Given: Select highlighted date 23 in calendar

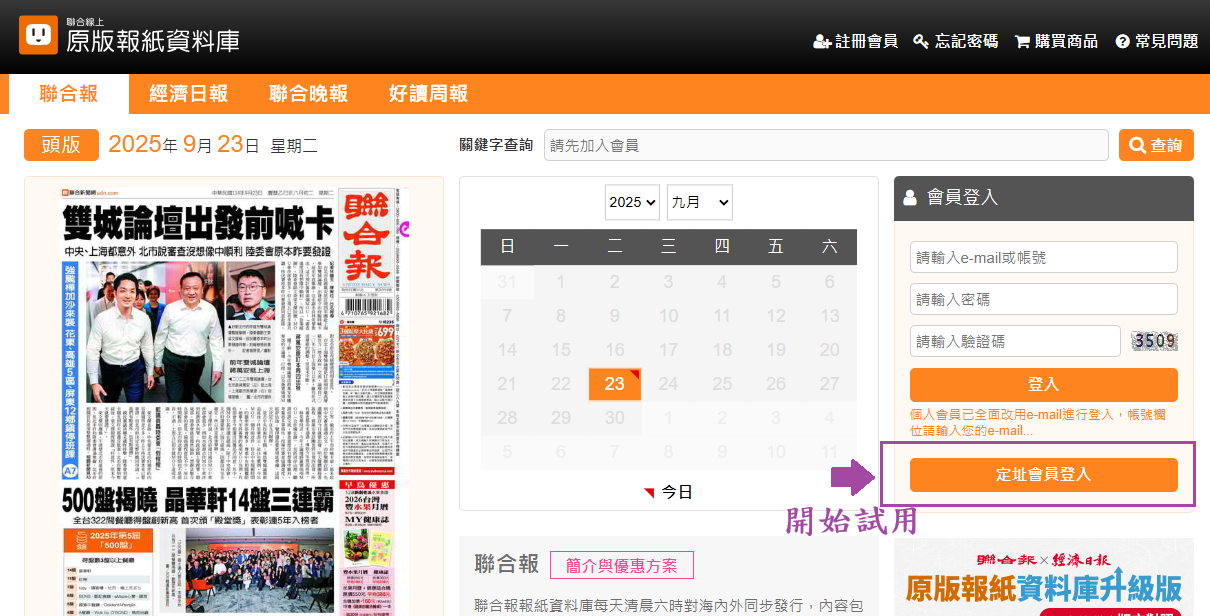Looking at the screenshot, I should 615,384.
